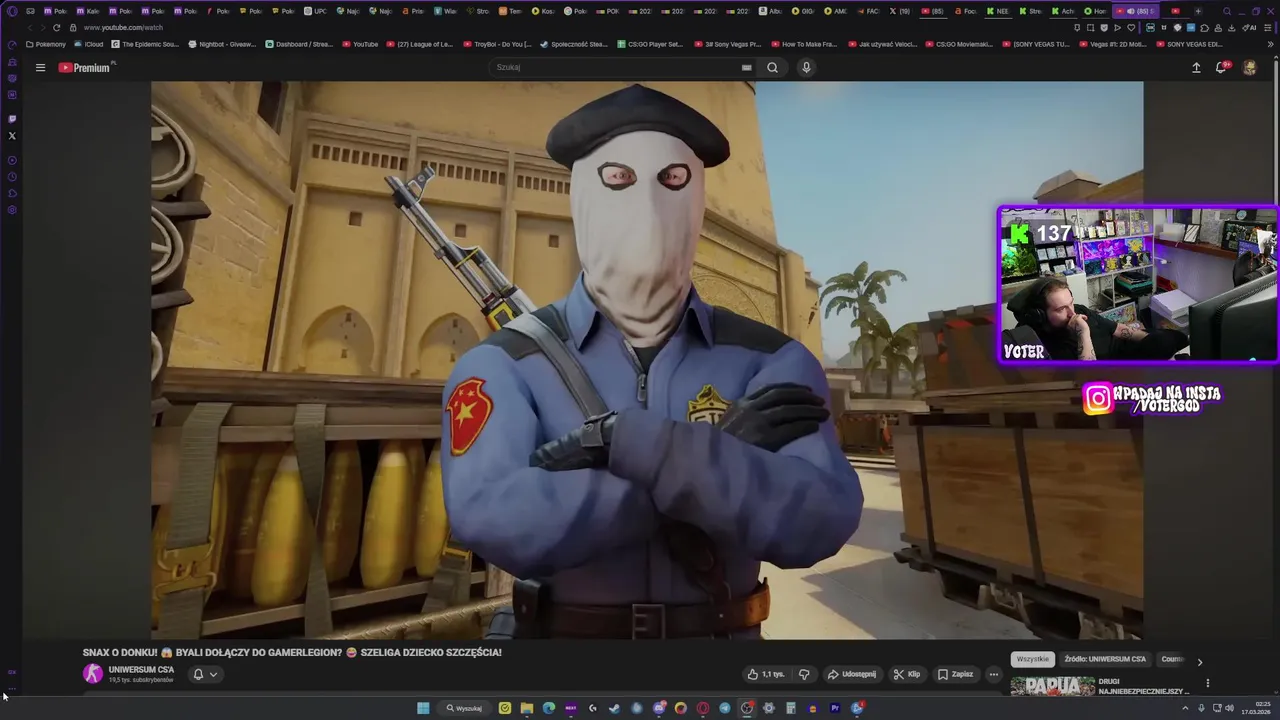Expand hidden system tray icons chevron

(x=1186, y=708)
